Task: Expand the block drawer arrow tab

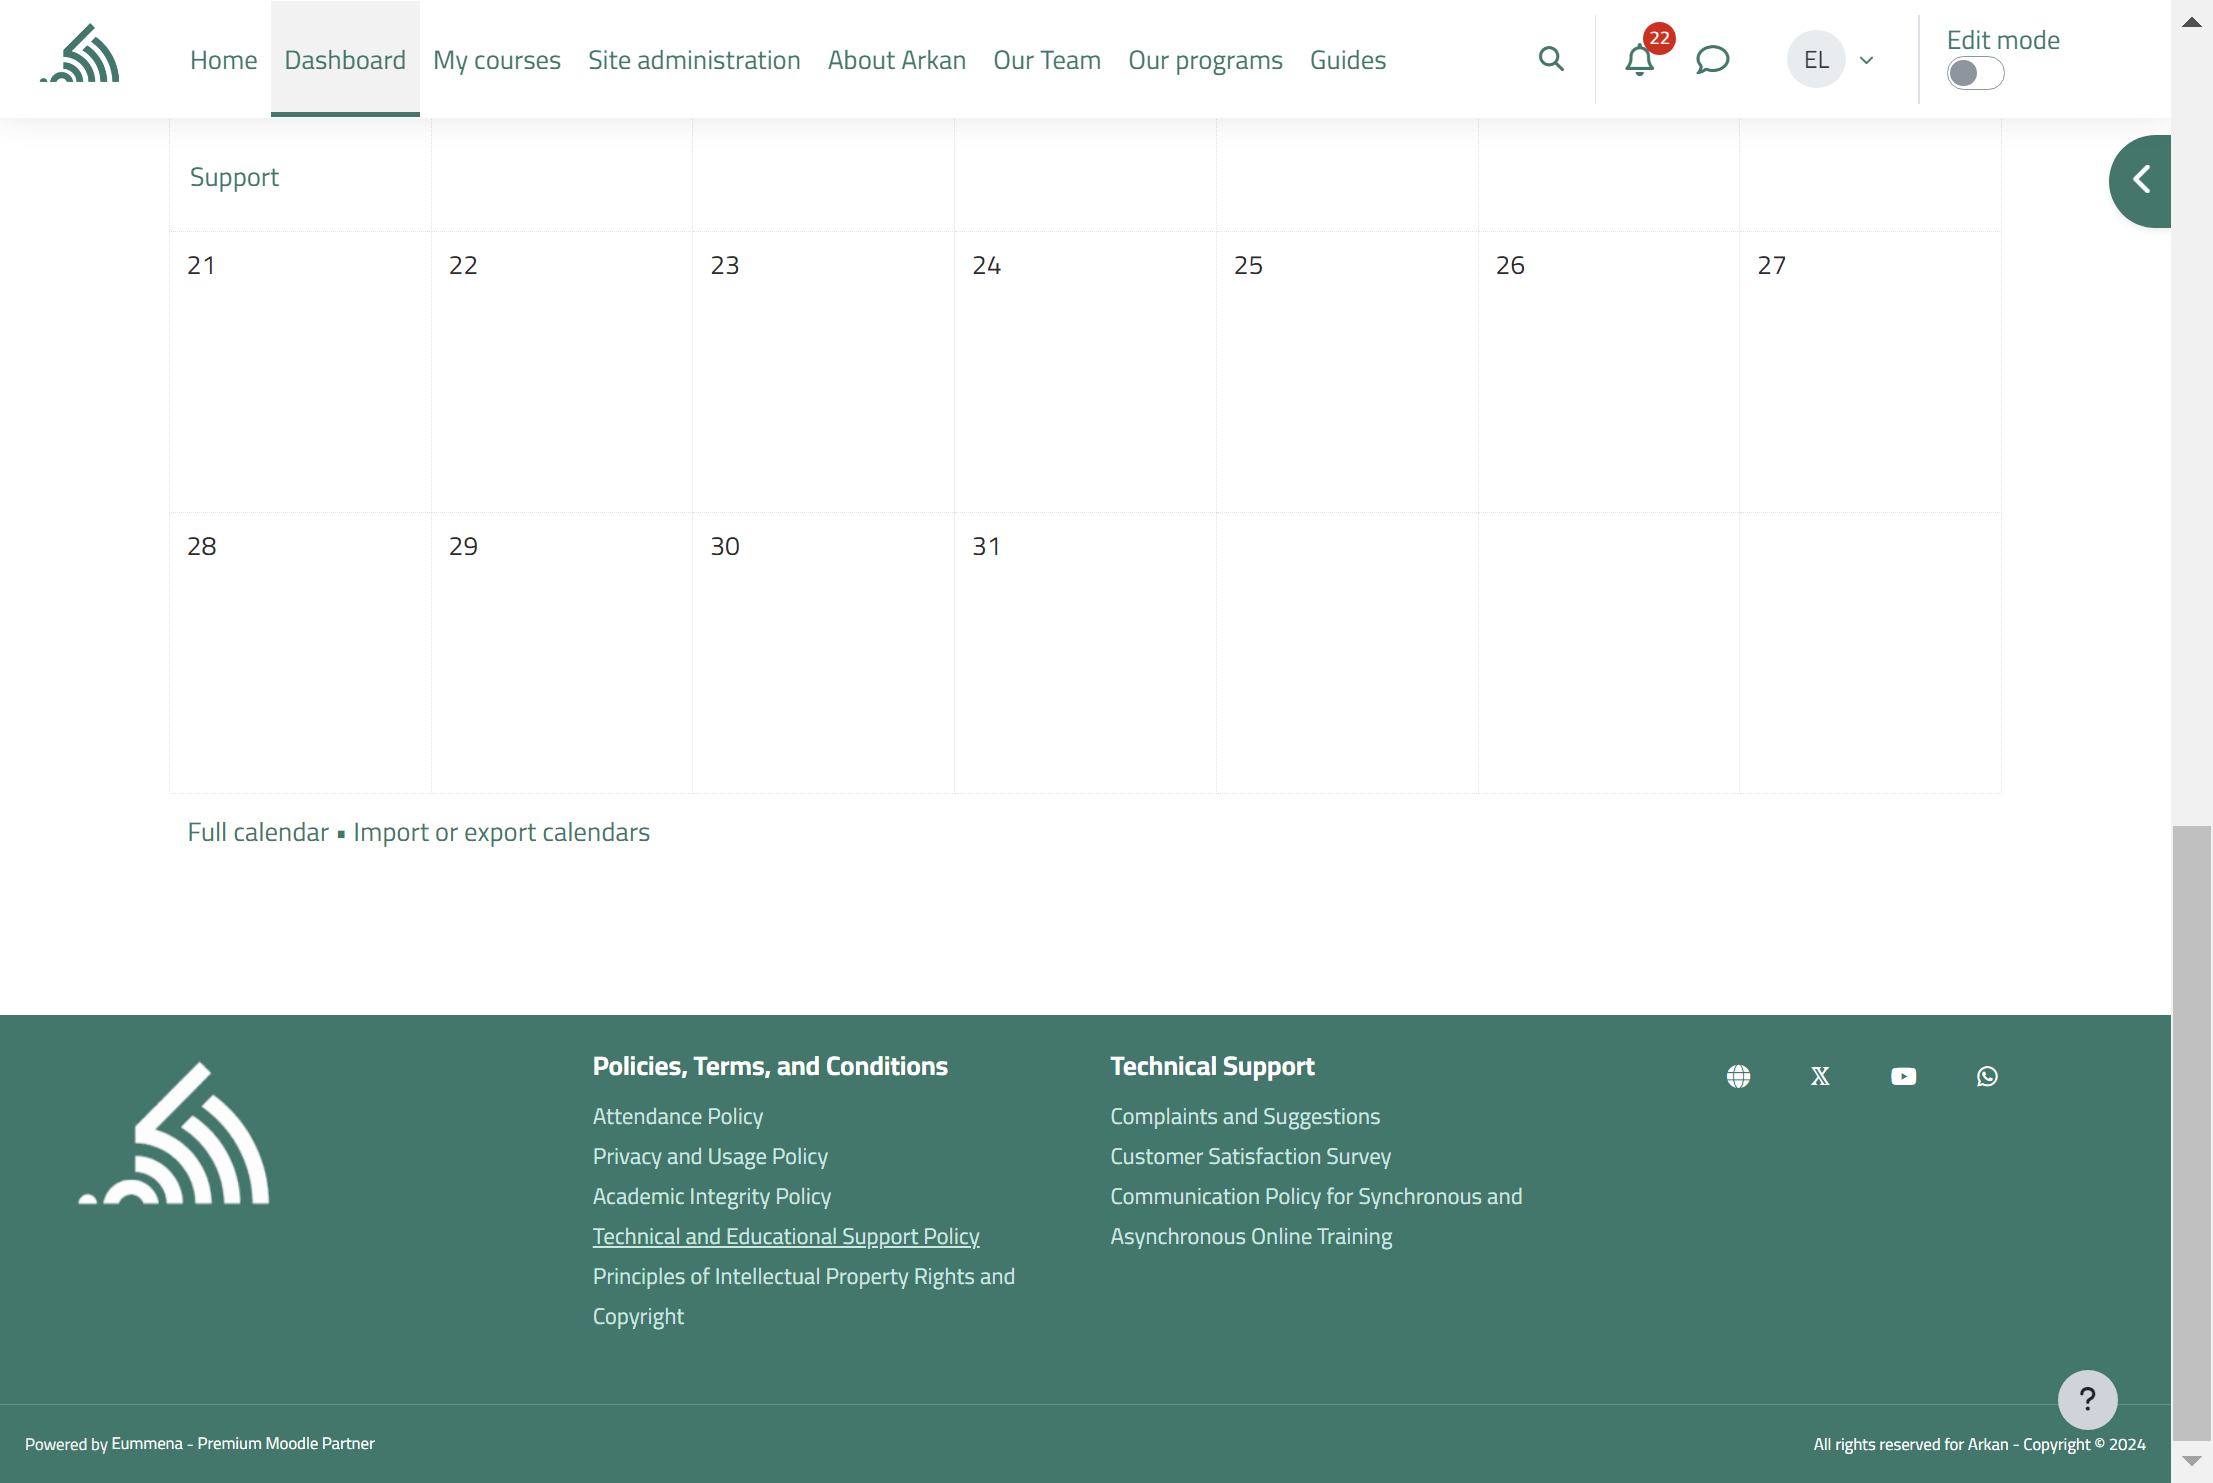Action: click(x=2140, y=181)
